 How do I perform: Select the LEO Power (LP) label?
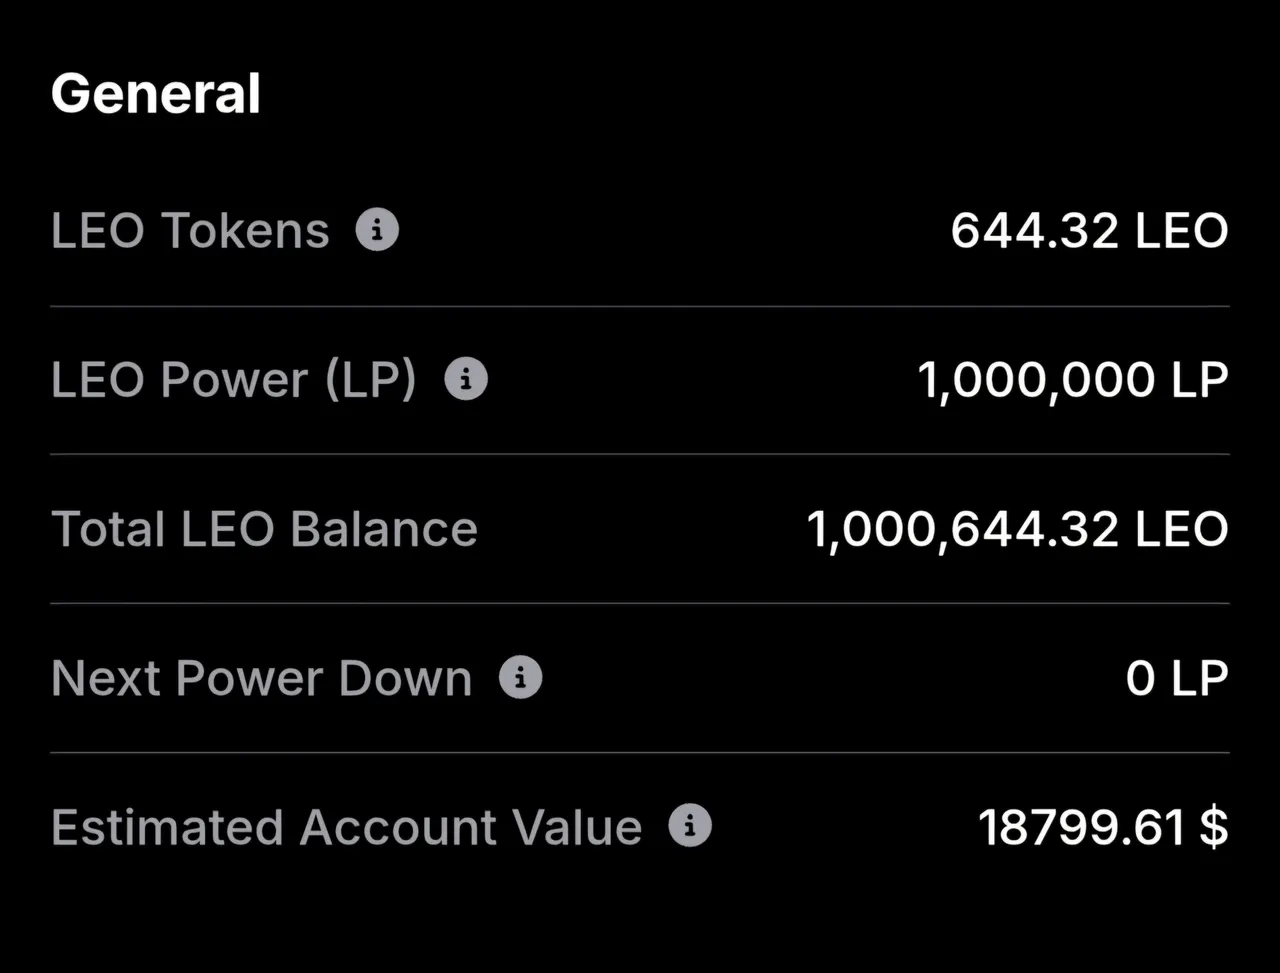[x=233, y=380]
